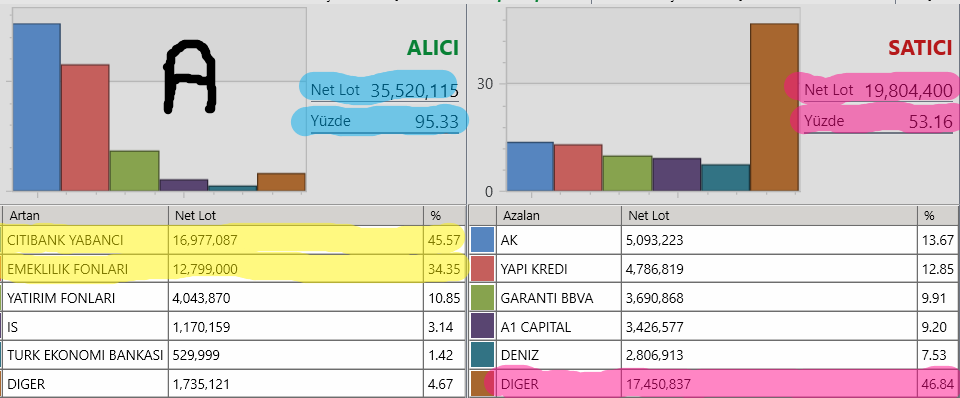
Task: Click the 9.91 percentage cell
Action: click(938, 298)
